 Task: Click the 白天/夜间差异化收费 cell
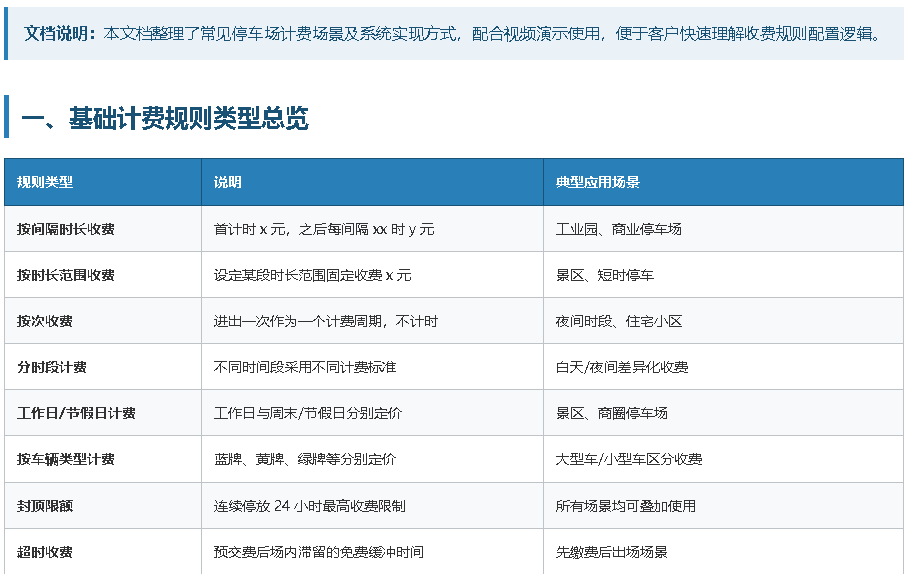723,367
